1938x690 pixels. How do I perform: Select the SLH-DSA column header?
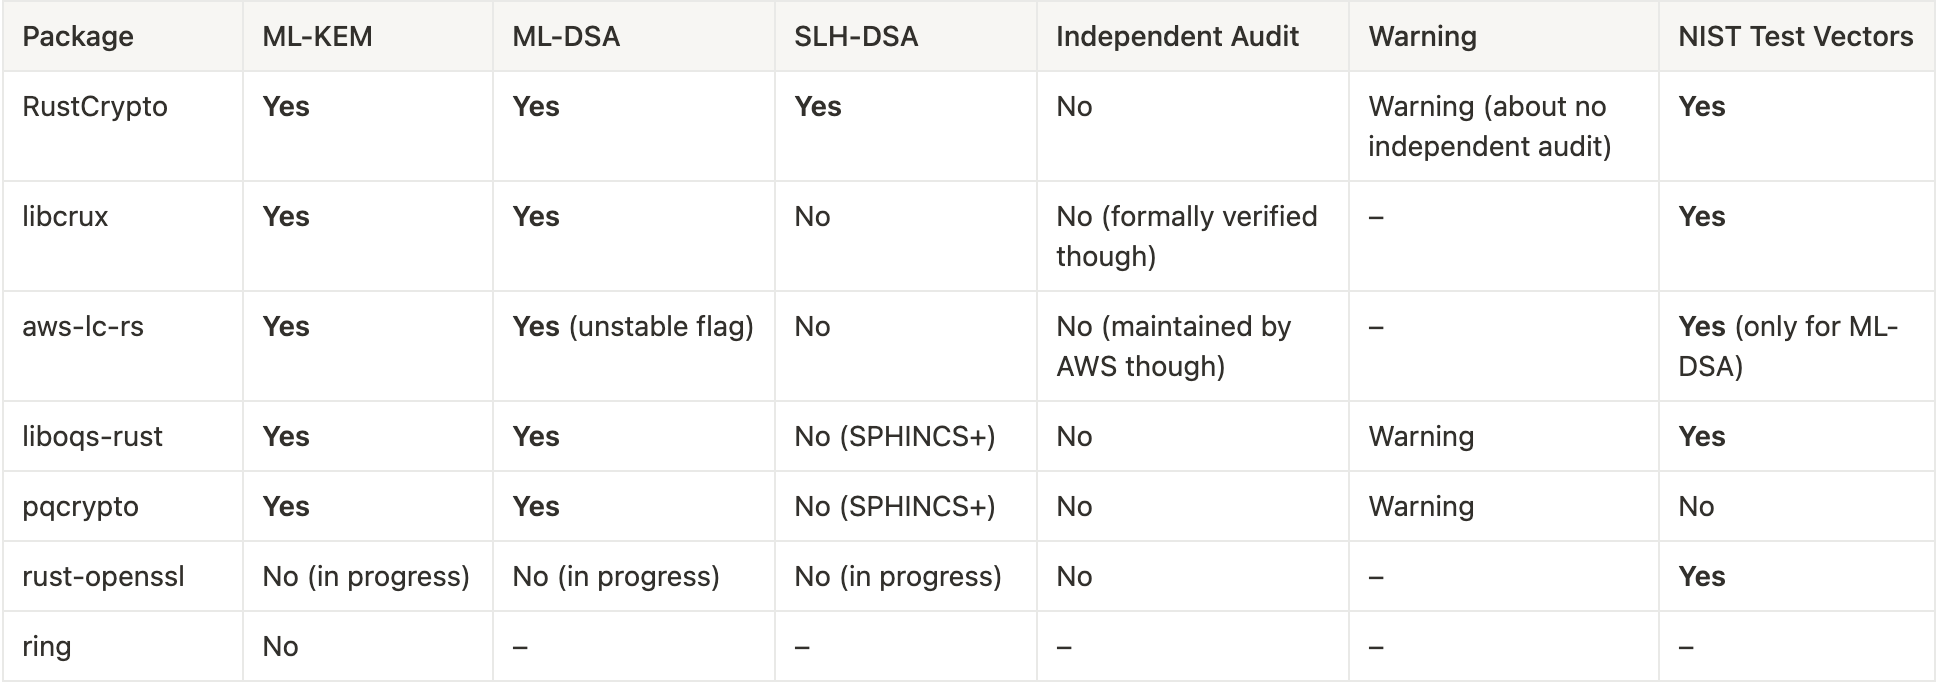click(856, 37)
